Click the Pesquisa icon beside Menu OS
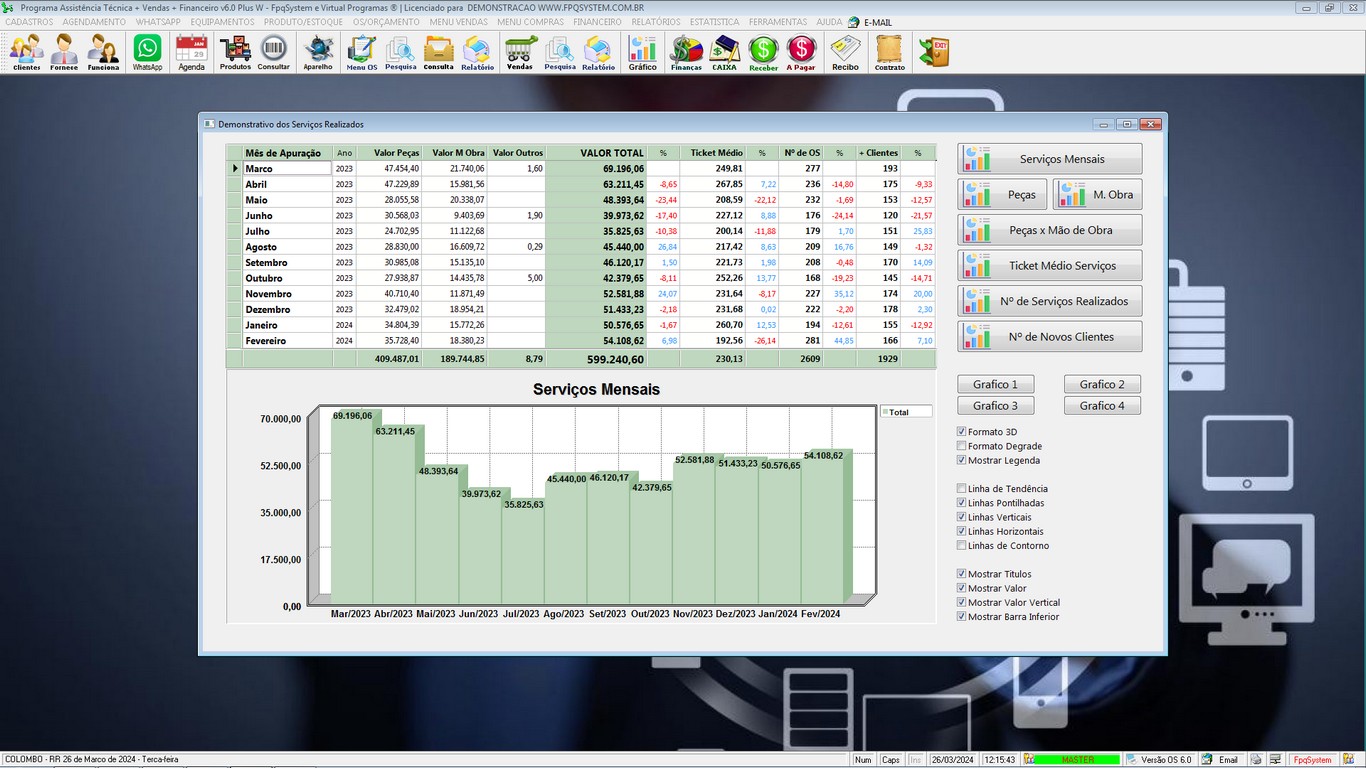The image size is (1366, 768). pyautogui.click(x=400, y=52)
